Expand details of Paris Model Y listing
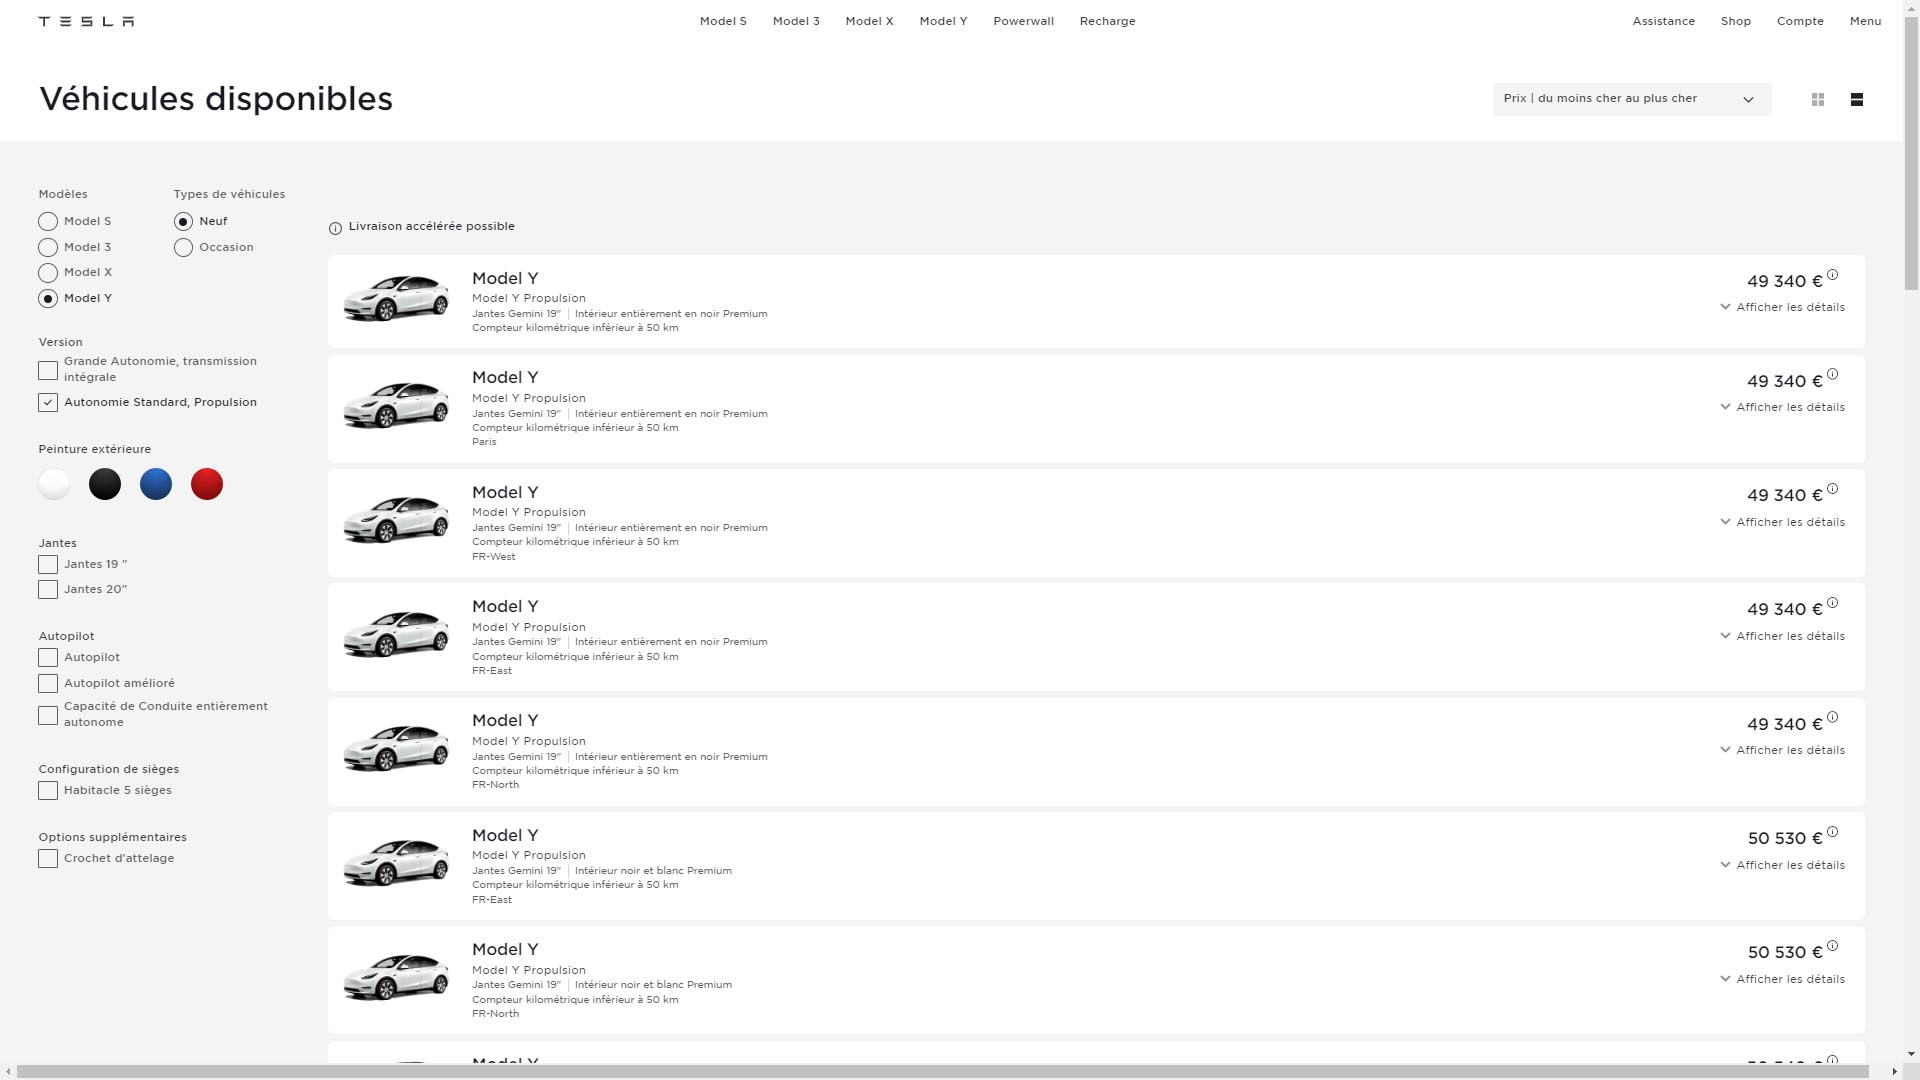Viewport: 1920px width, 1080px height. point(1783,407)
